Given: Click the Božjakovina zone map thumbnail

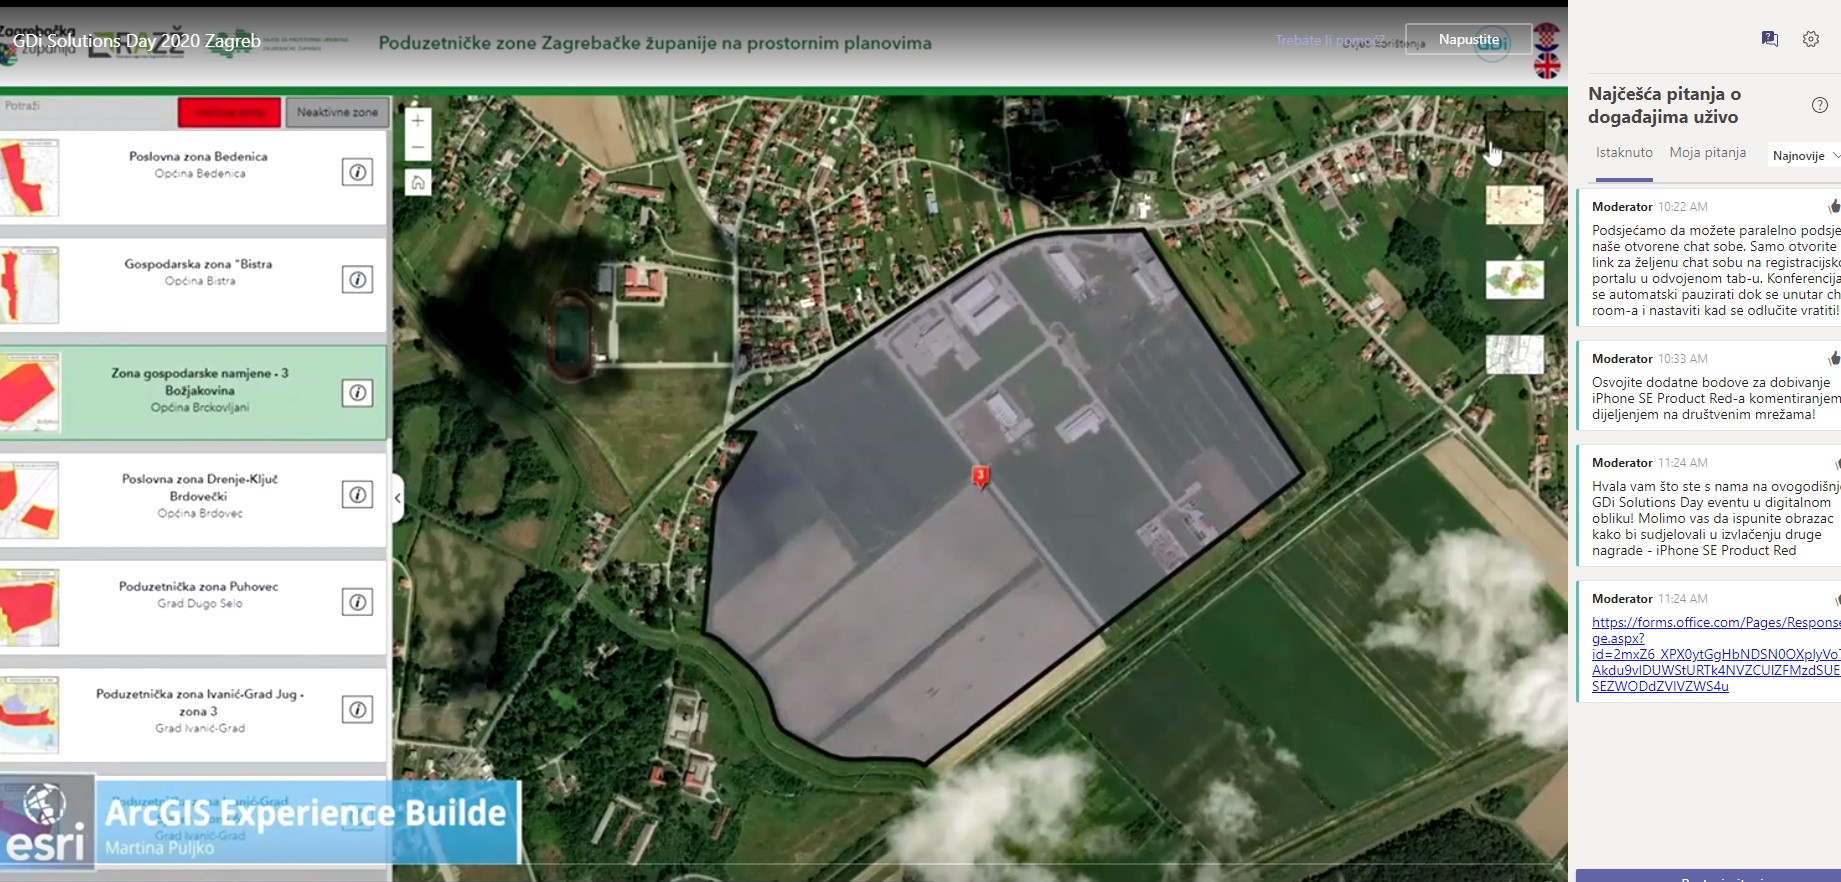Looking at the screenshot, I should (30, 392).
